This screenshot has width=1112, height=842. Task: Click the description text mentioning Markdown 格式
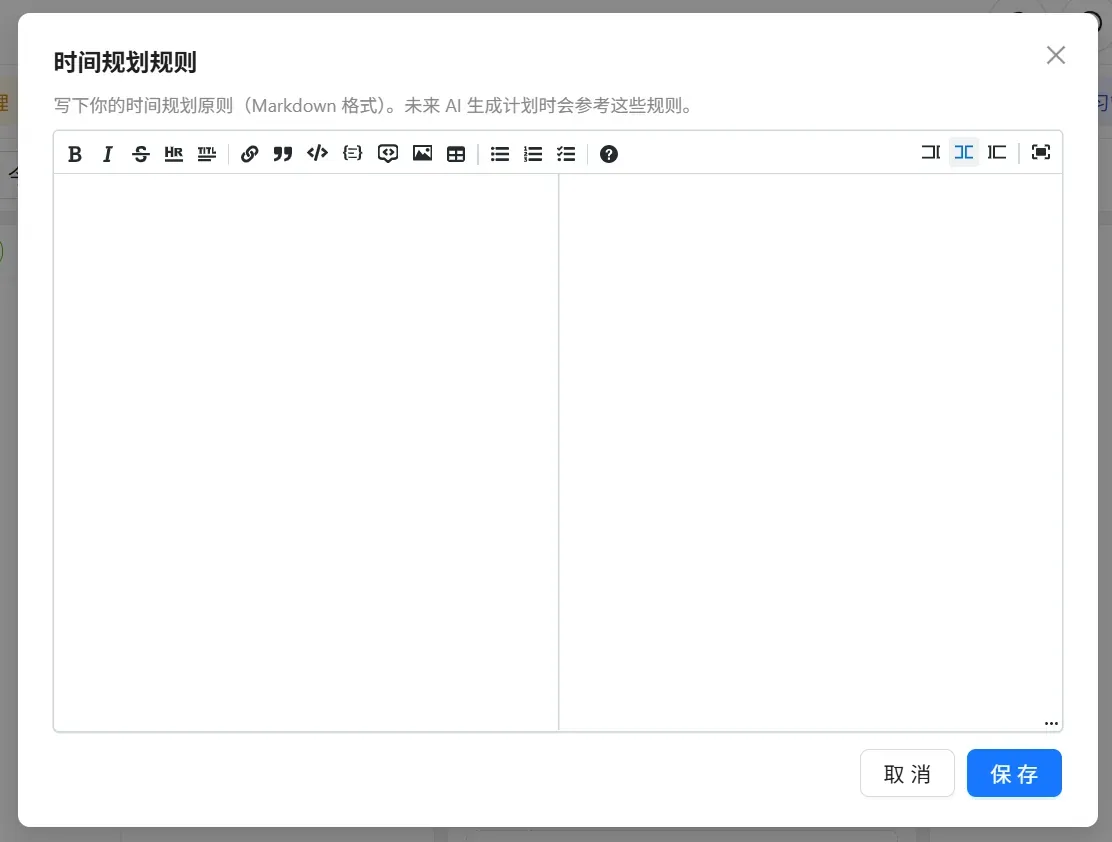(x=373, y=106)
